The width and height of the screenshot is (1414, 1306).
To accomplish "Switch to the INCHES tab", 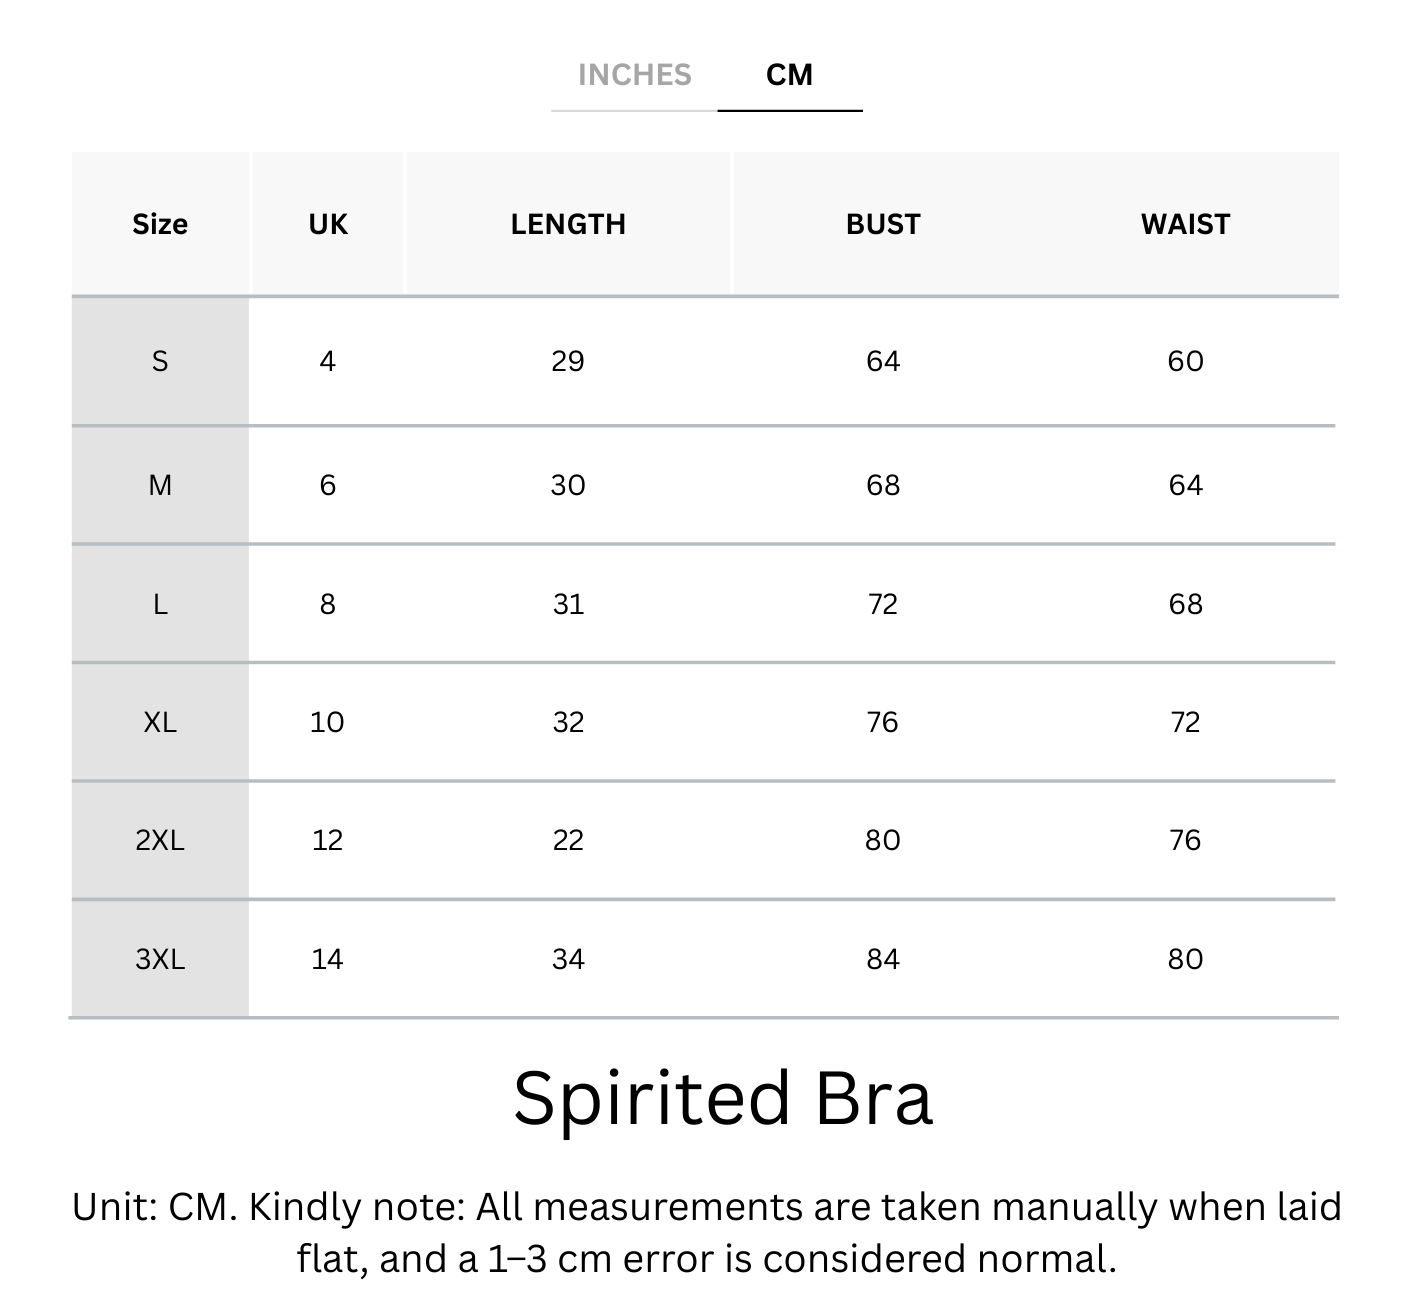I will (634, 75).
